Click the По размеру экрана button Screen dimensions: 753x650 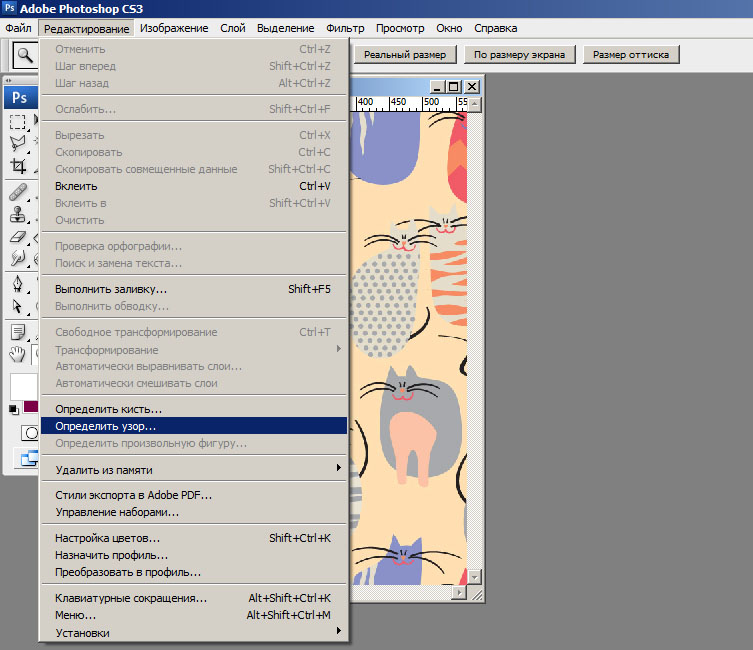[519, 55]
